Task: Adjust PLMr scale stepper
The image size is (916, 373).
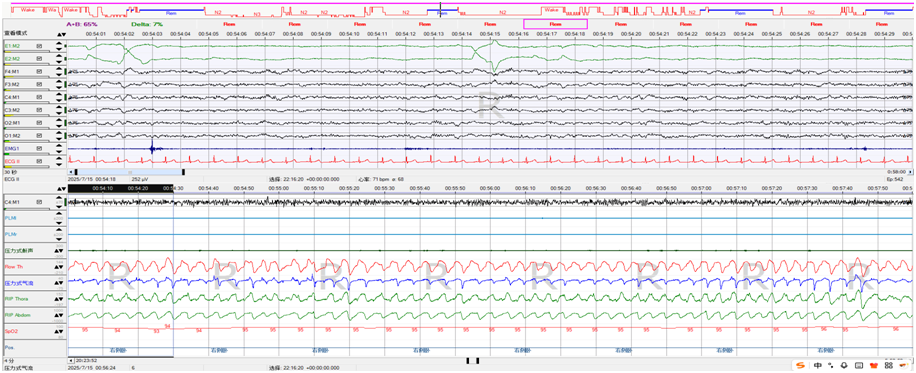Action: (60, 234)
